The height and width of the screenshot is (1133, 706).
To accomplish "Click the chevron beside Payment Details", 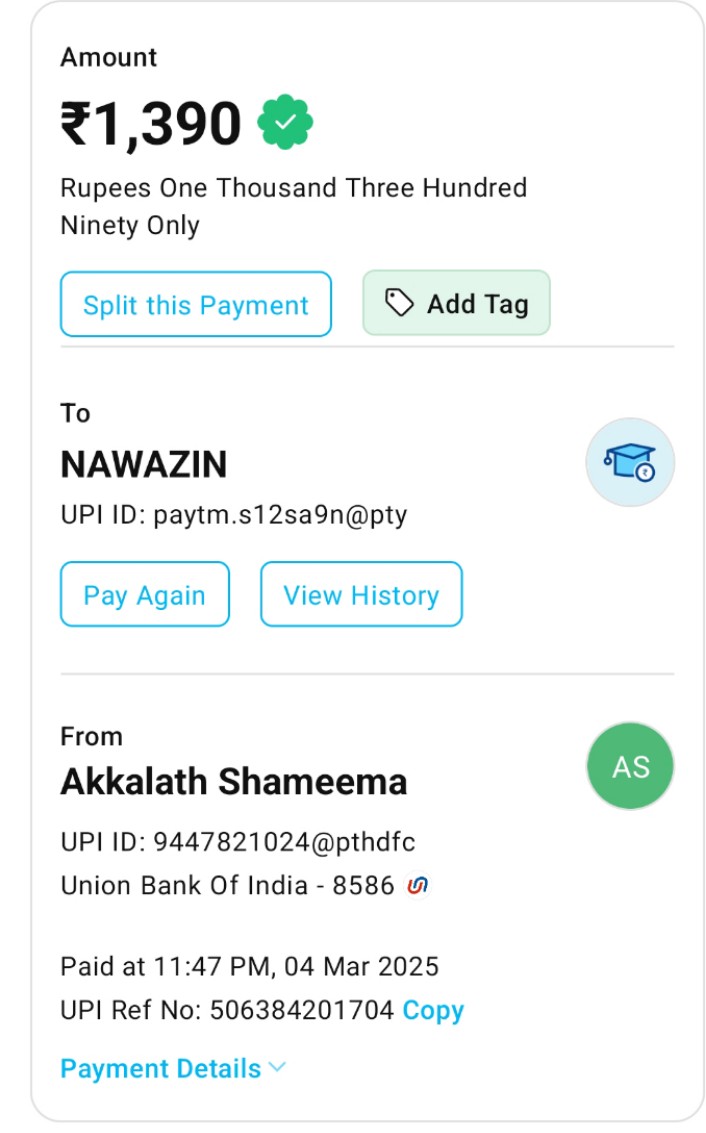I will pos(277,1067).
